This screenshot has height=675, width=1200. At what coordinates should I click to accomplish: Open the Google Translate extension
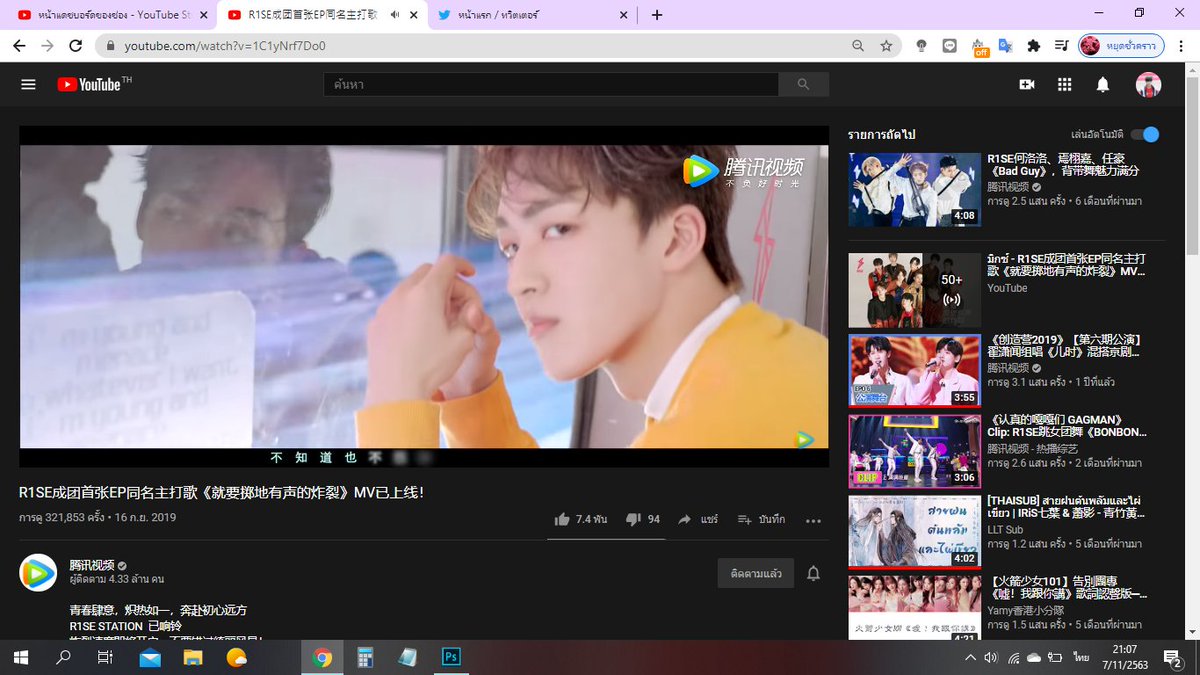coord(1006,46)
